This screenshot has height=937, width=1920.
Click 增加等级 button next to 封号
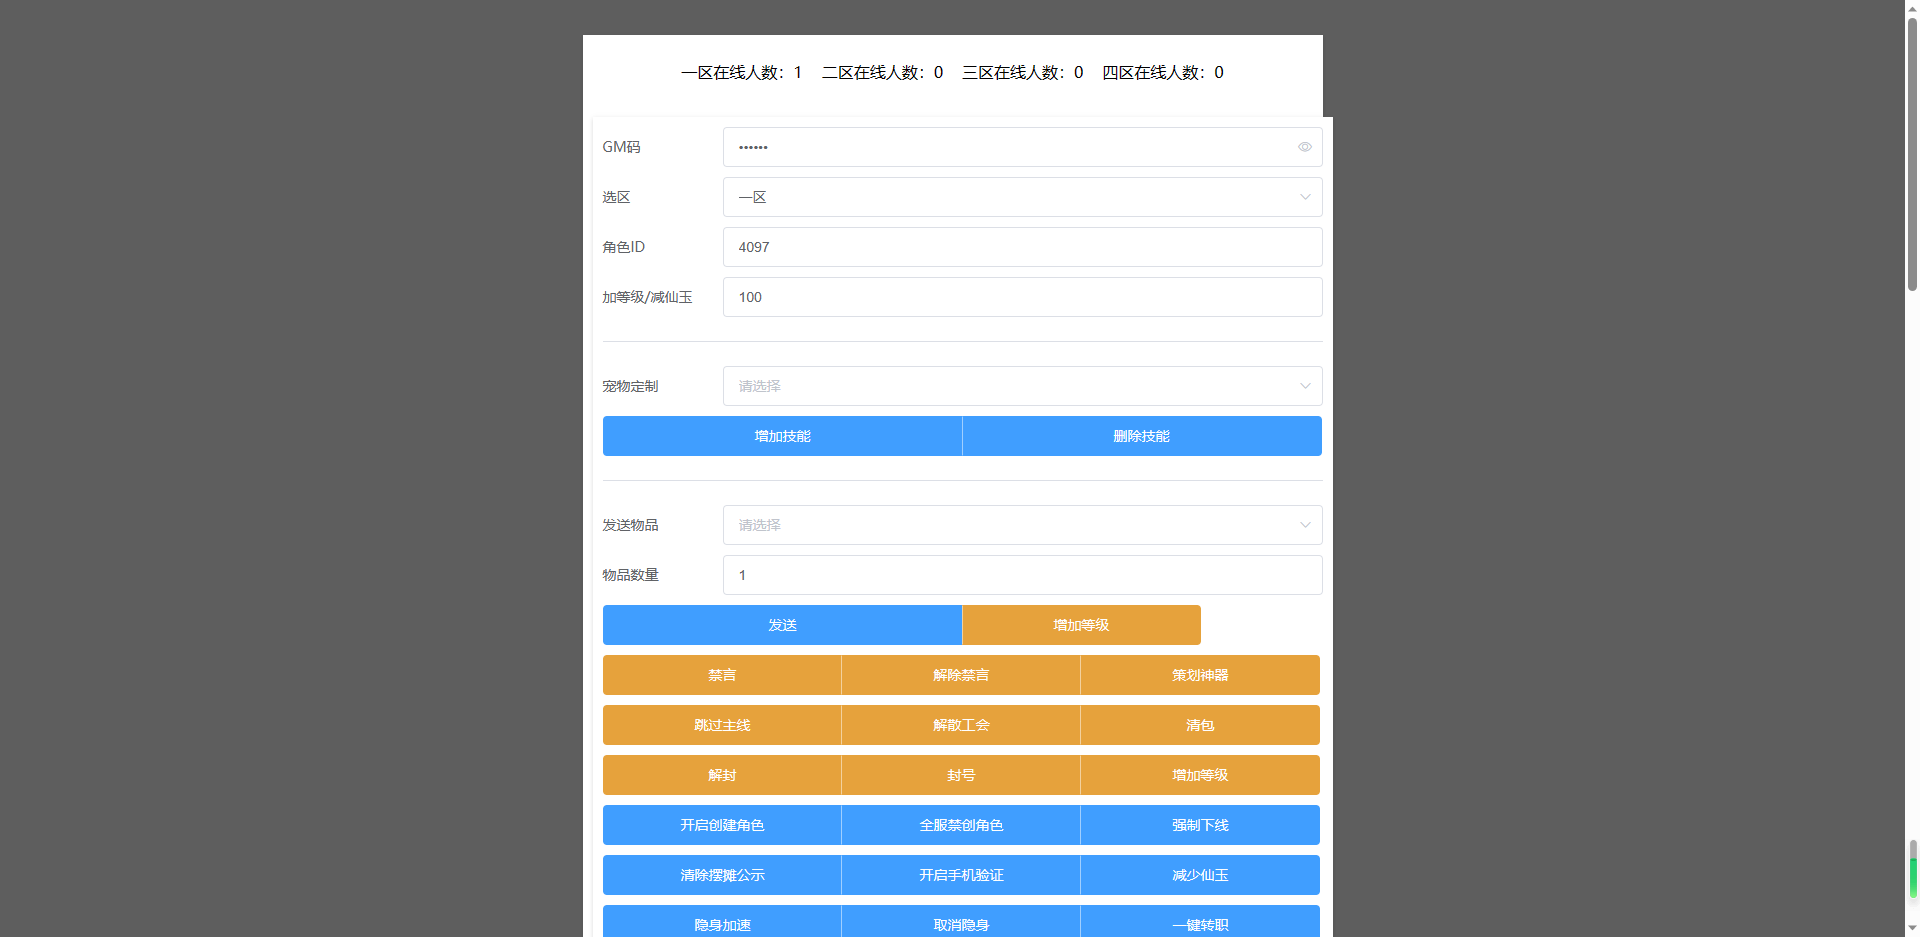[1200, 775]
